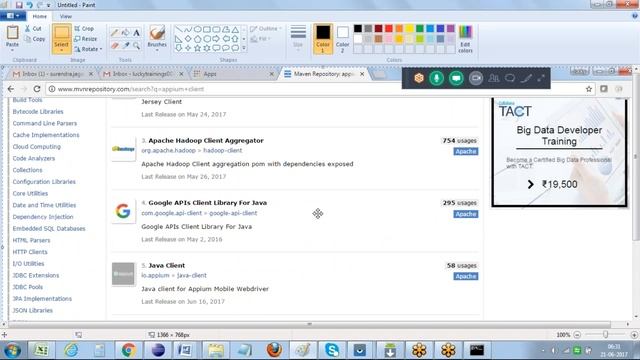Click the browser address bar URL
This screenshot has width=640, height=360.
tap(131, 89)
